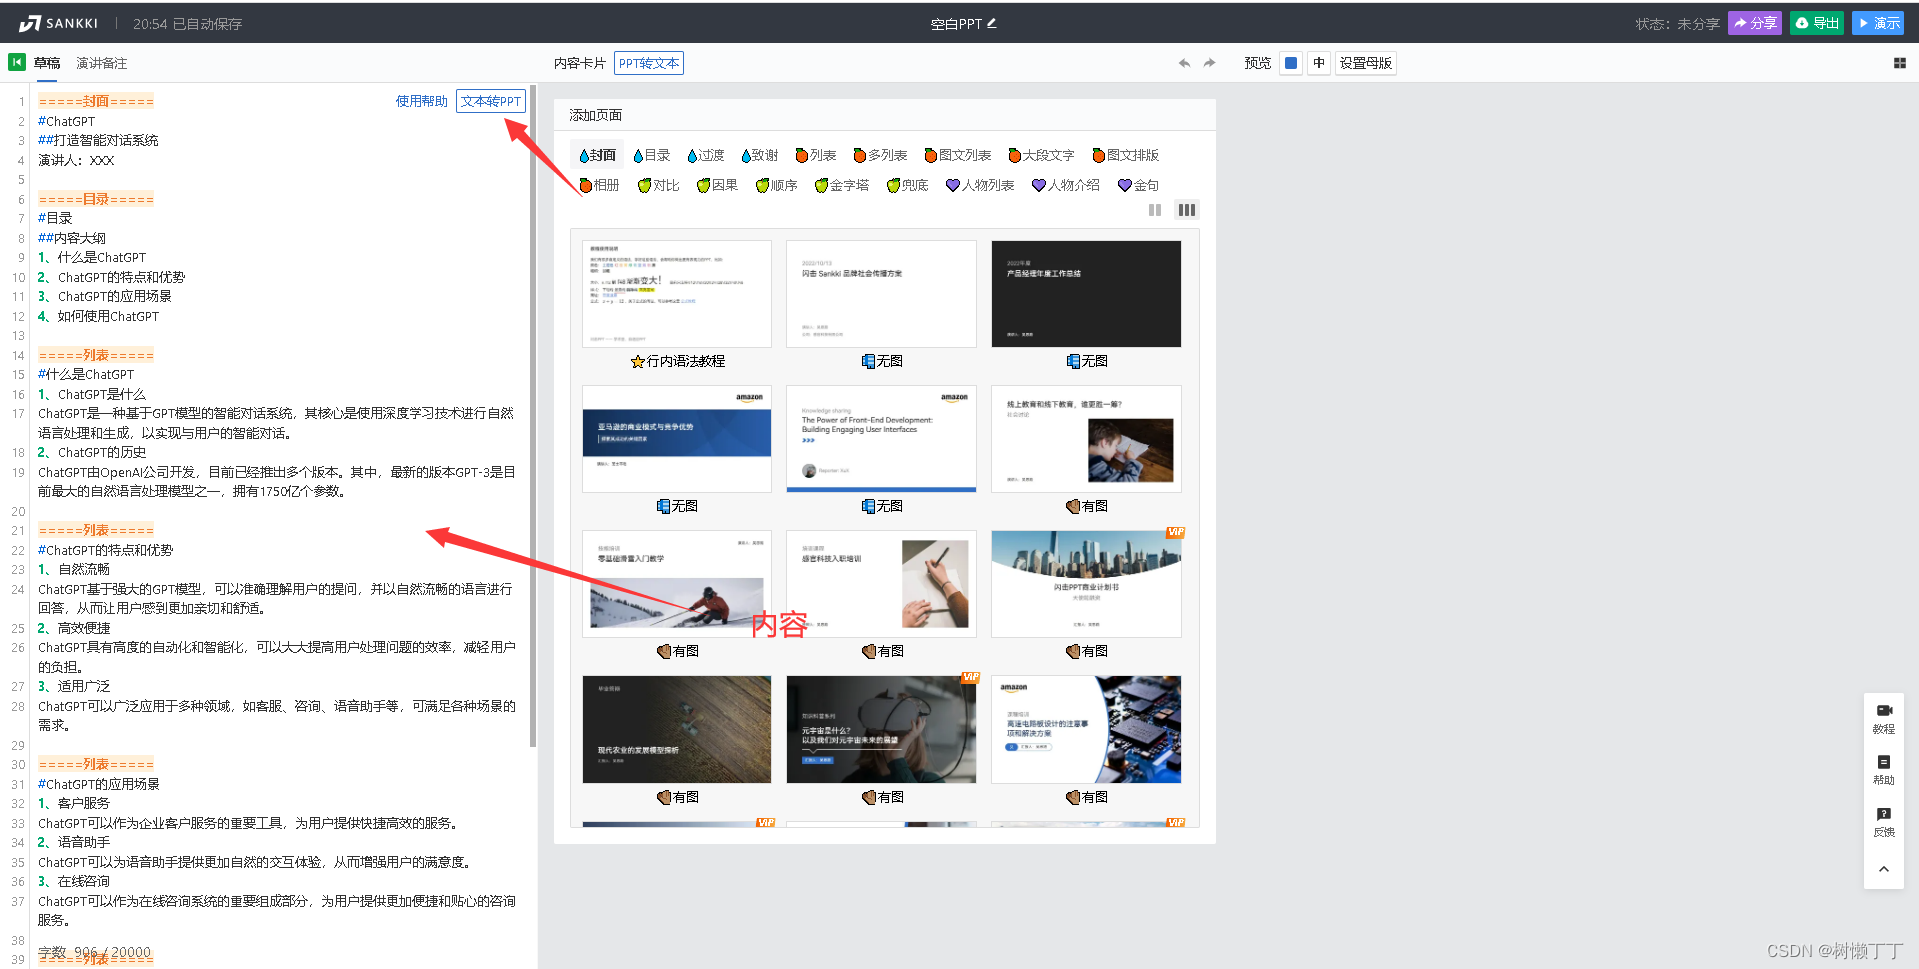Open the 设置母版 button
This screenshot has width=1919, height=969.
point(1366,63)
